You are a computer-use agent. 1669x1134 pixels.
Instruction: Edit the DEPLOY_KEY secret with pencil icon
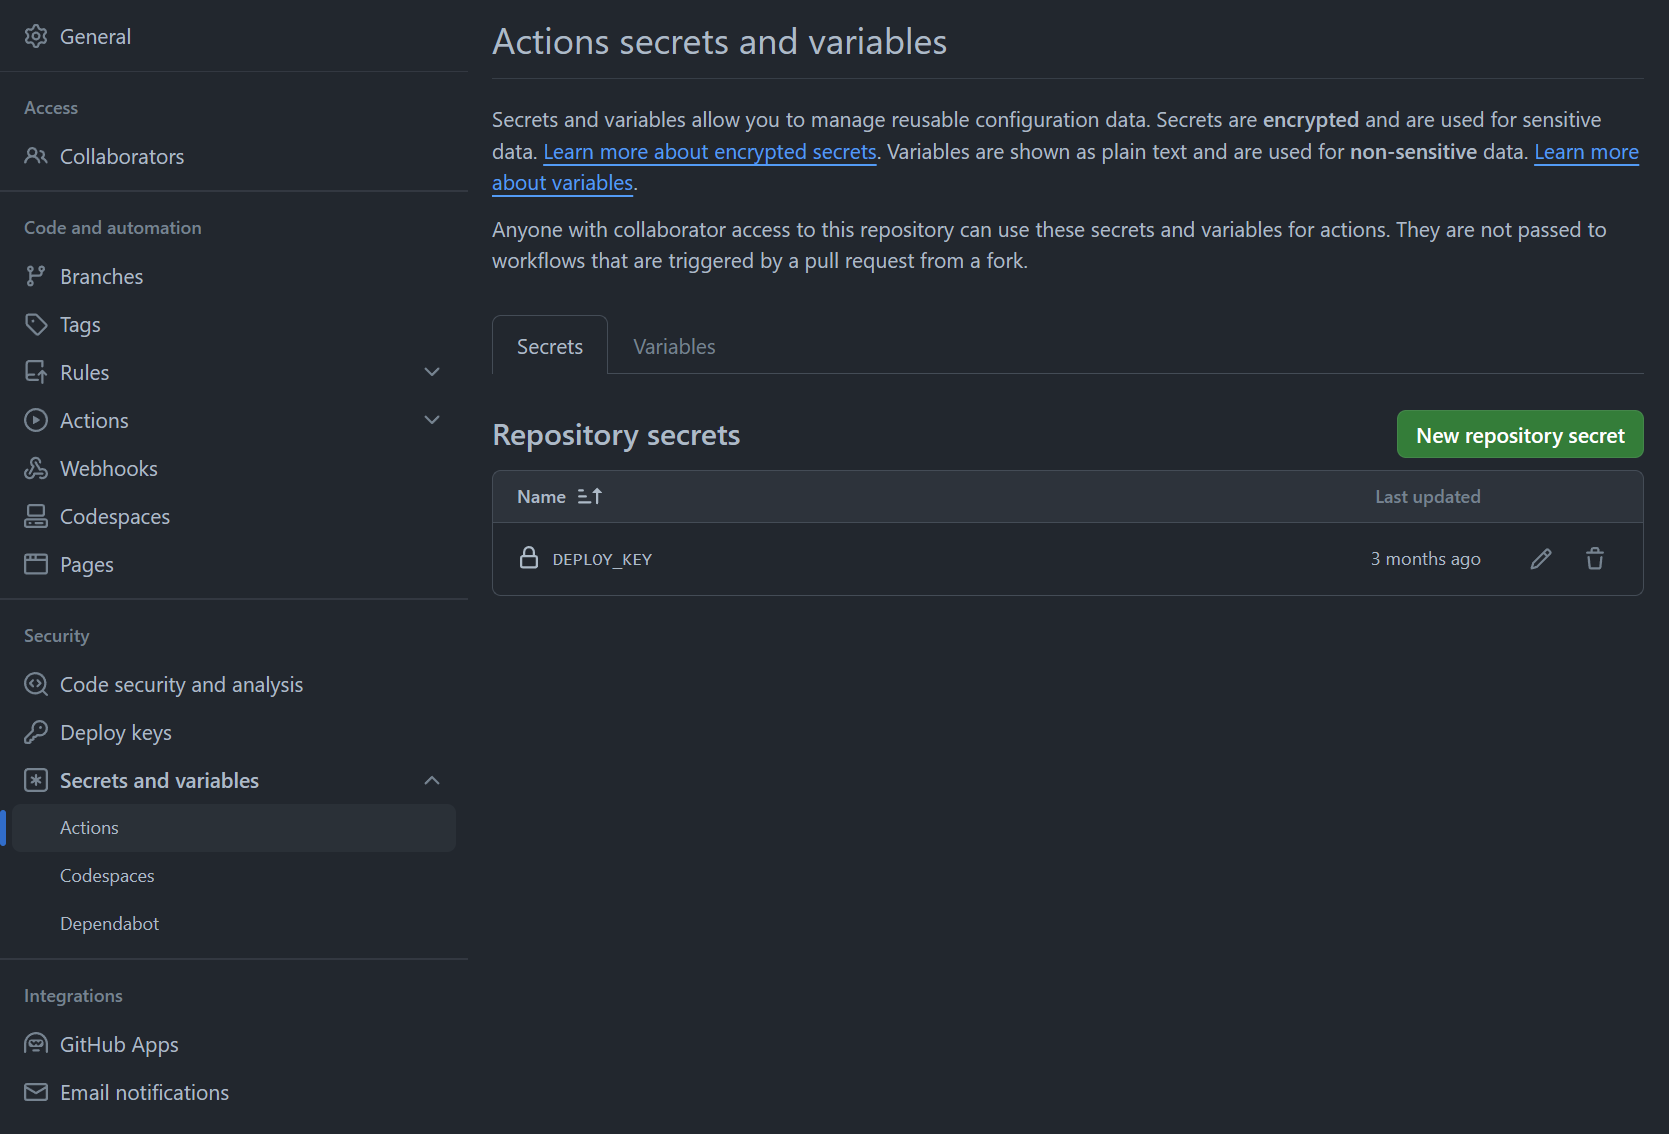point(1541,559)
